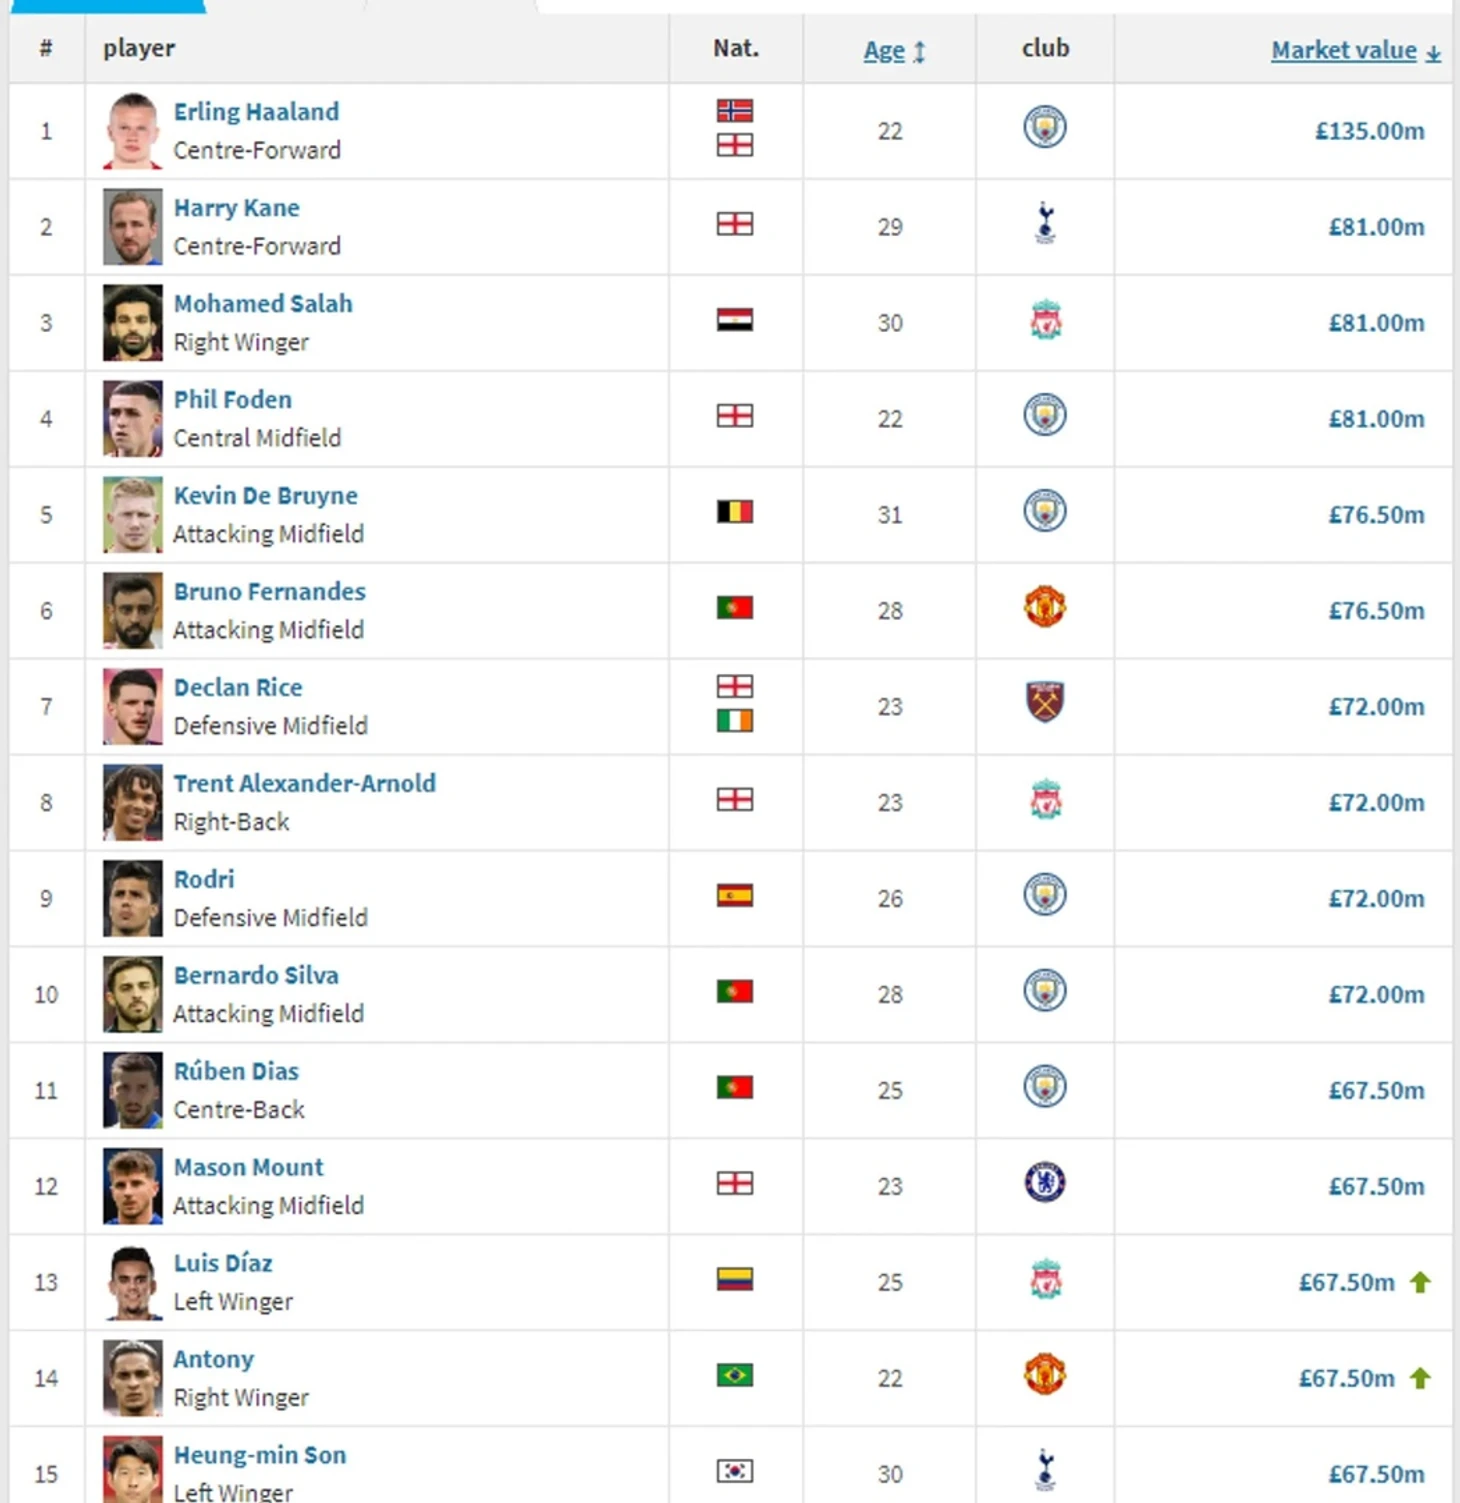
Task: Sort table by Age column header
Action: (884, 50)
